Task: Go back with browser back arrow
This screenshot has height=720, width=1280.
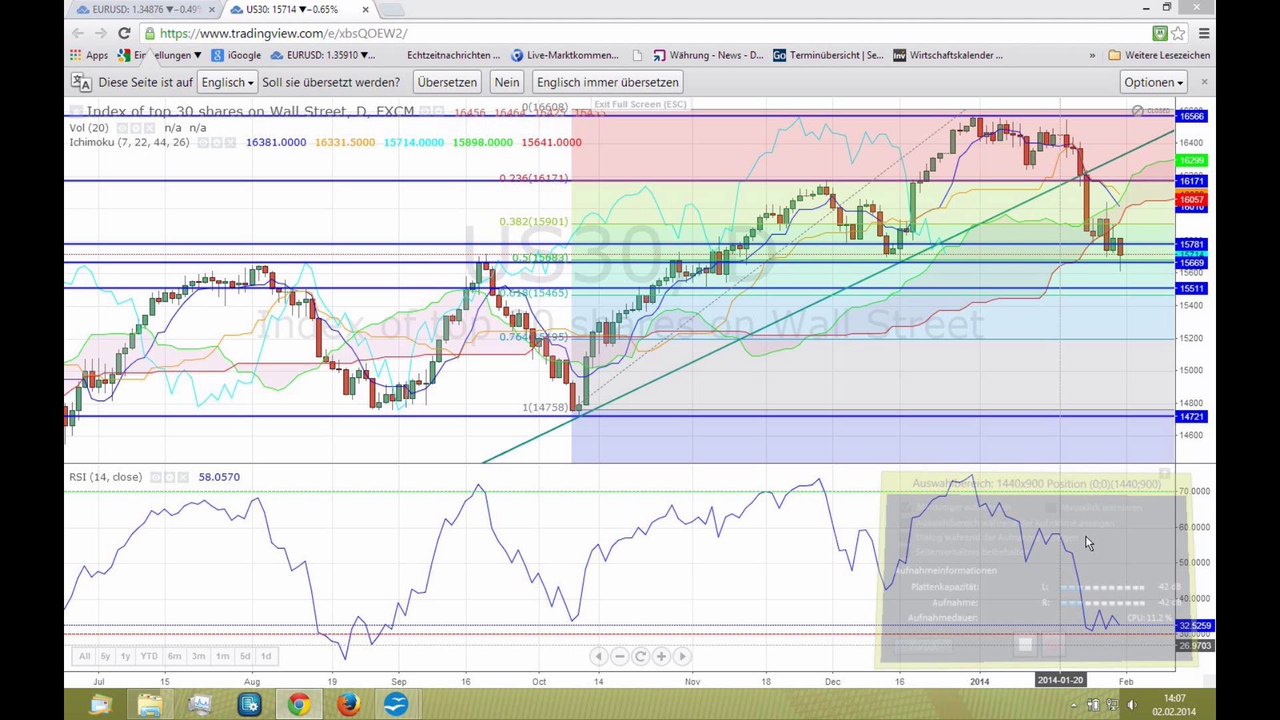Action: pos(78,33)
